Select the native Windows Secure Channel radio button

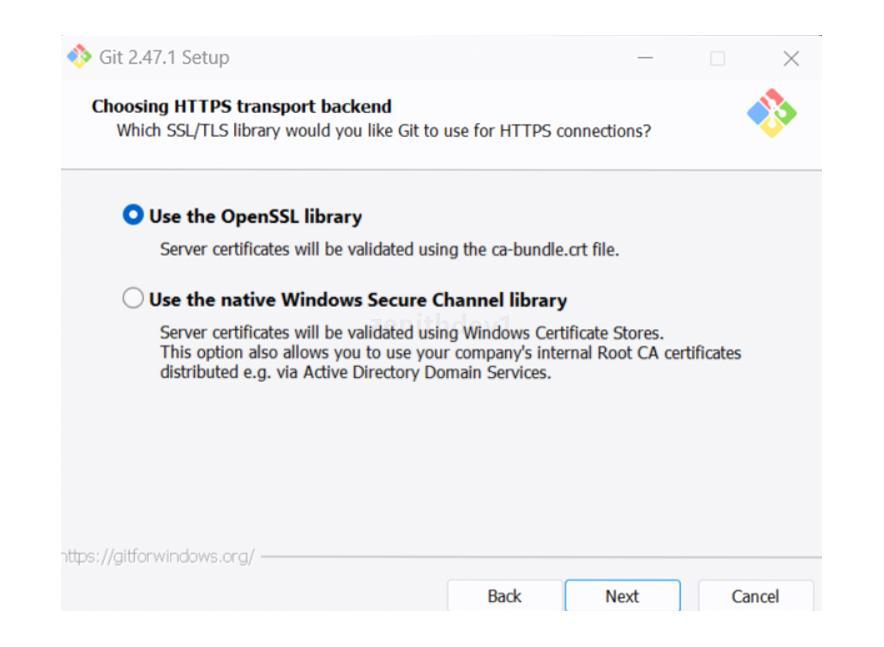133,298
